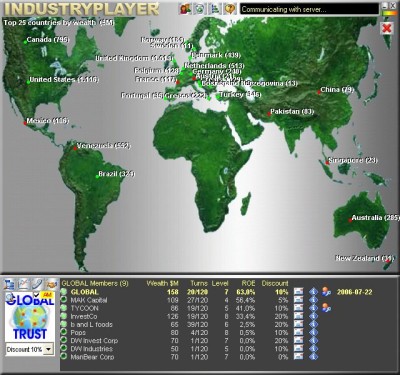Click the green status dot beside GLOBAL

coord(64,291)
